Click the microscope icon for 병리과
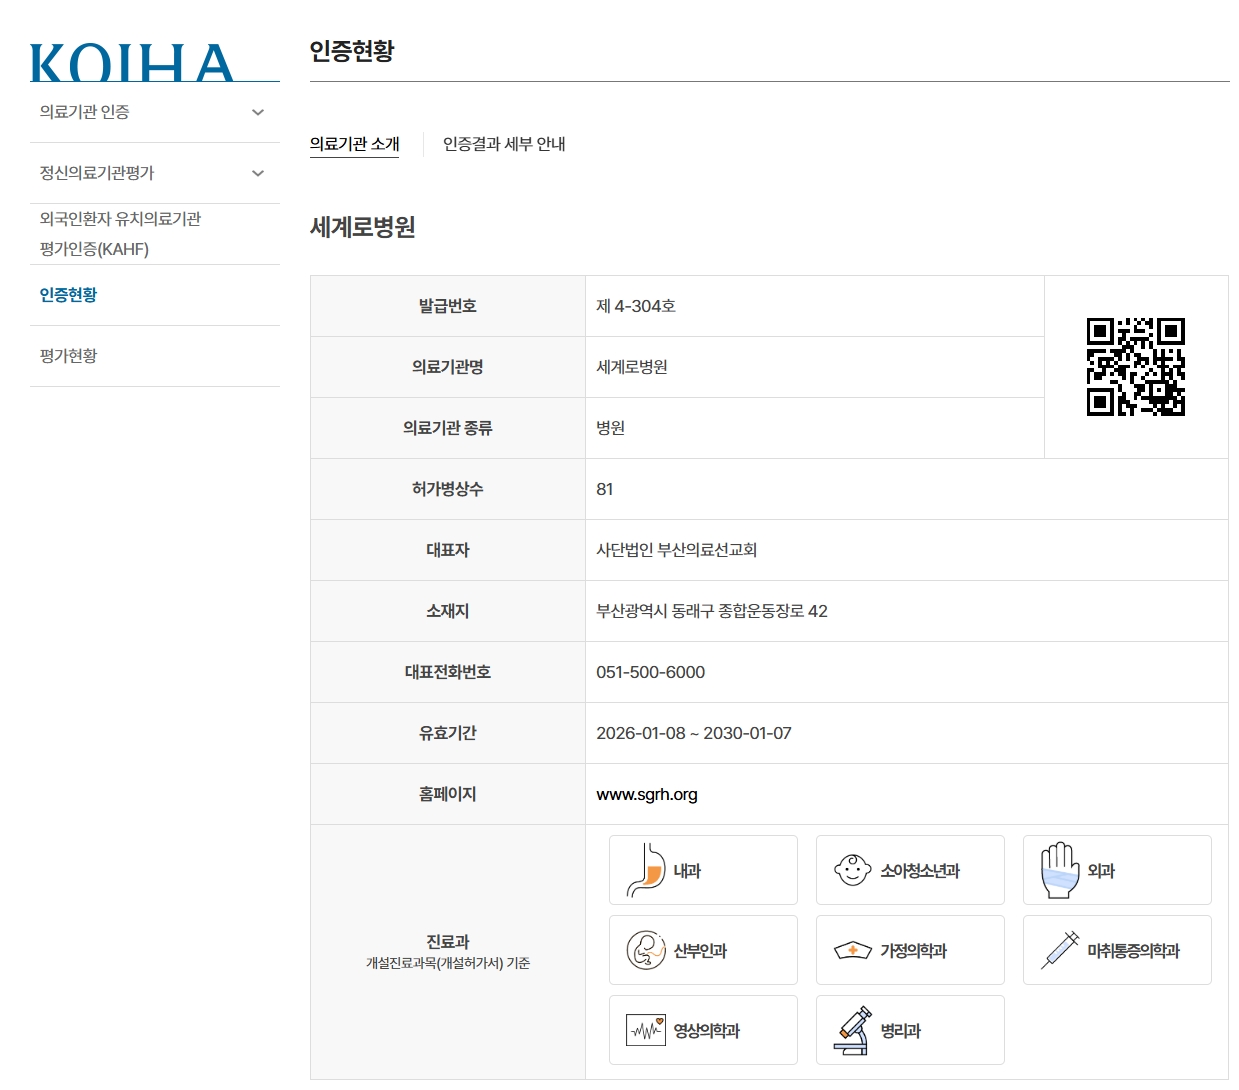This screenshot has width=1239, height=1090. coord(852,1030)
